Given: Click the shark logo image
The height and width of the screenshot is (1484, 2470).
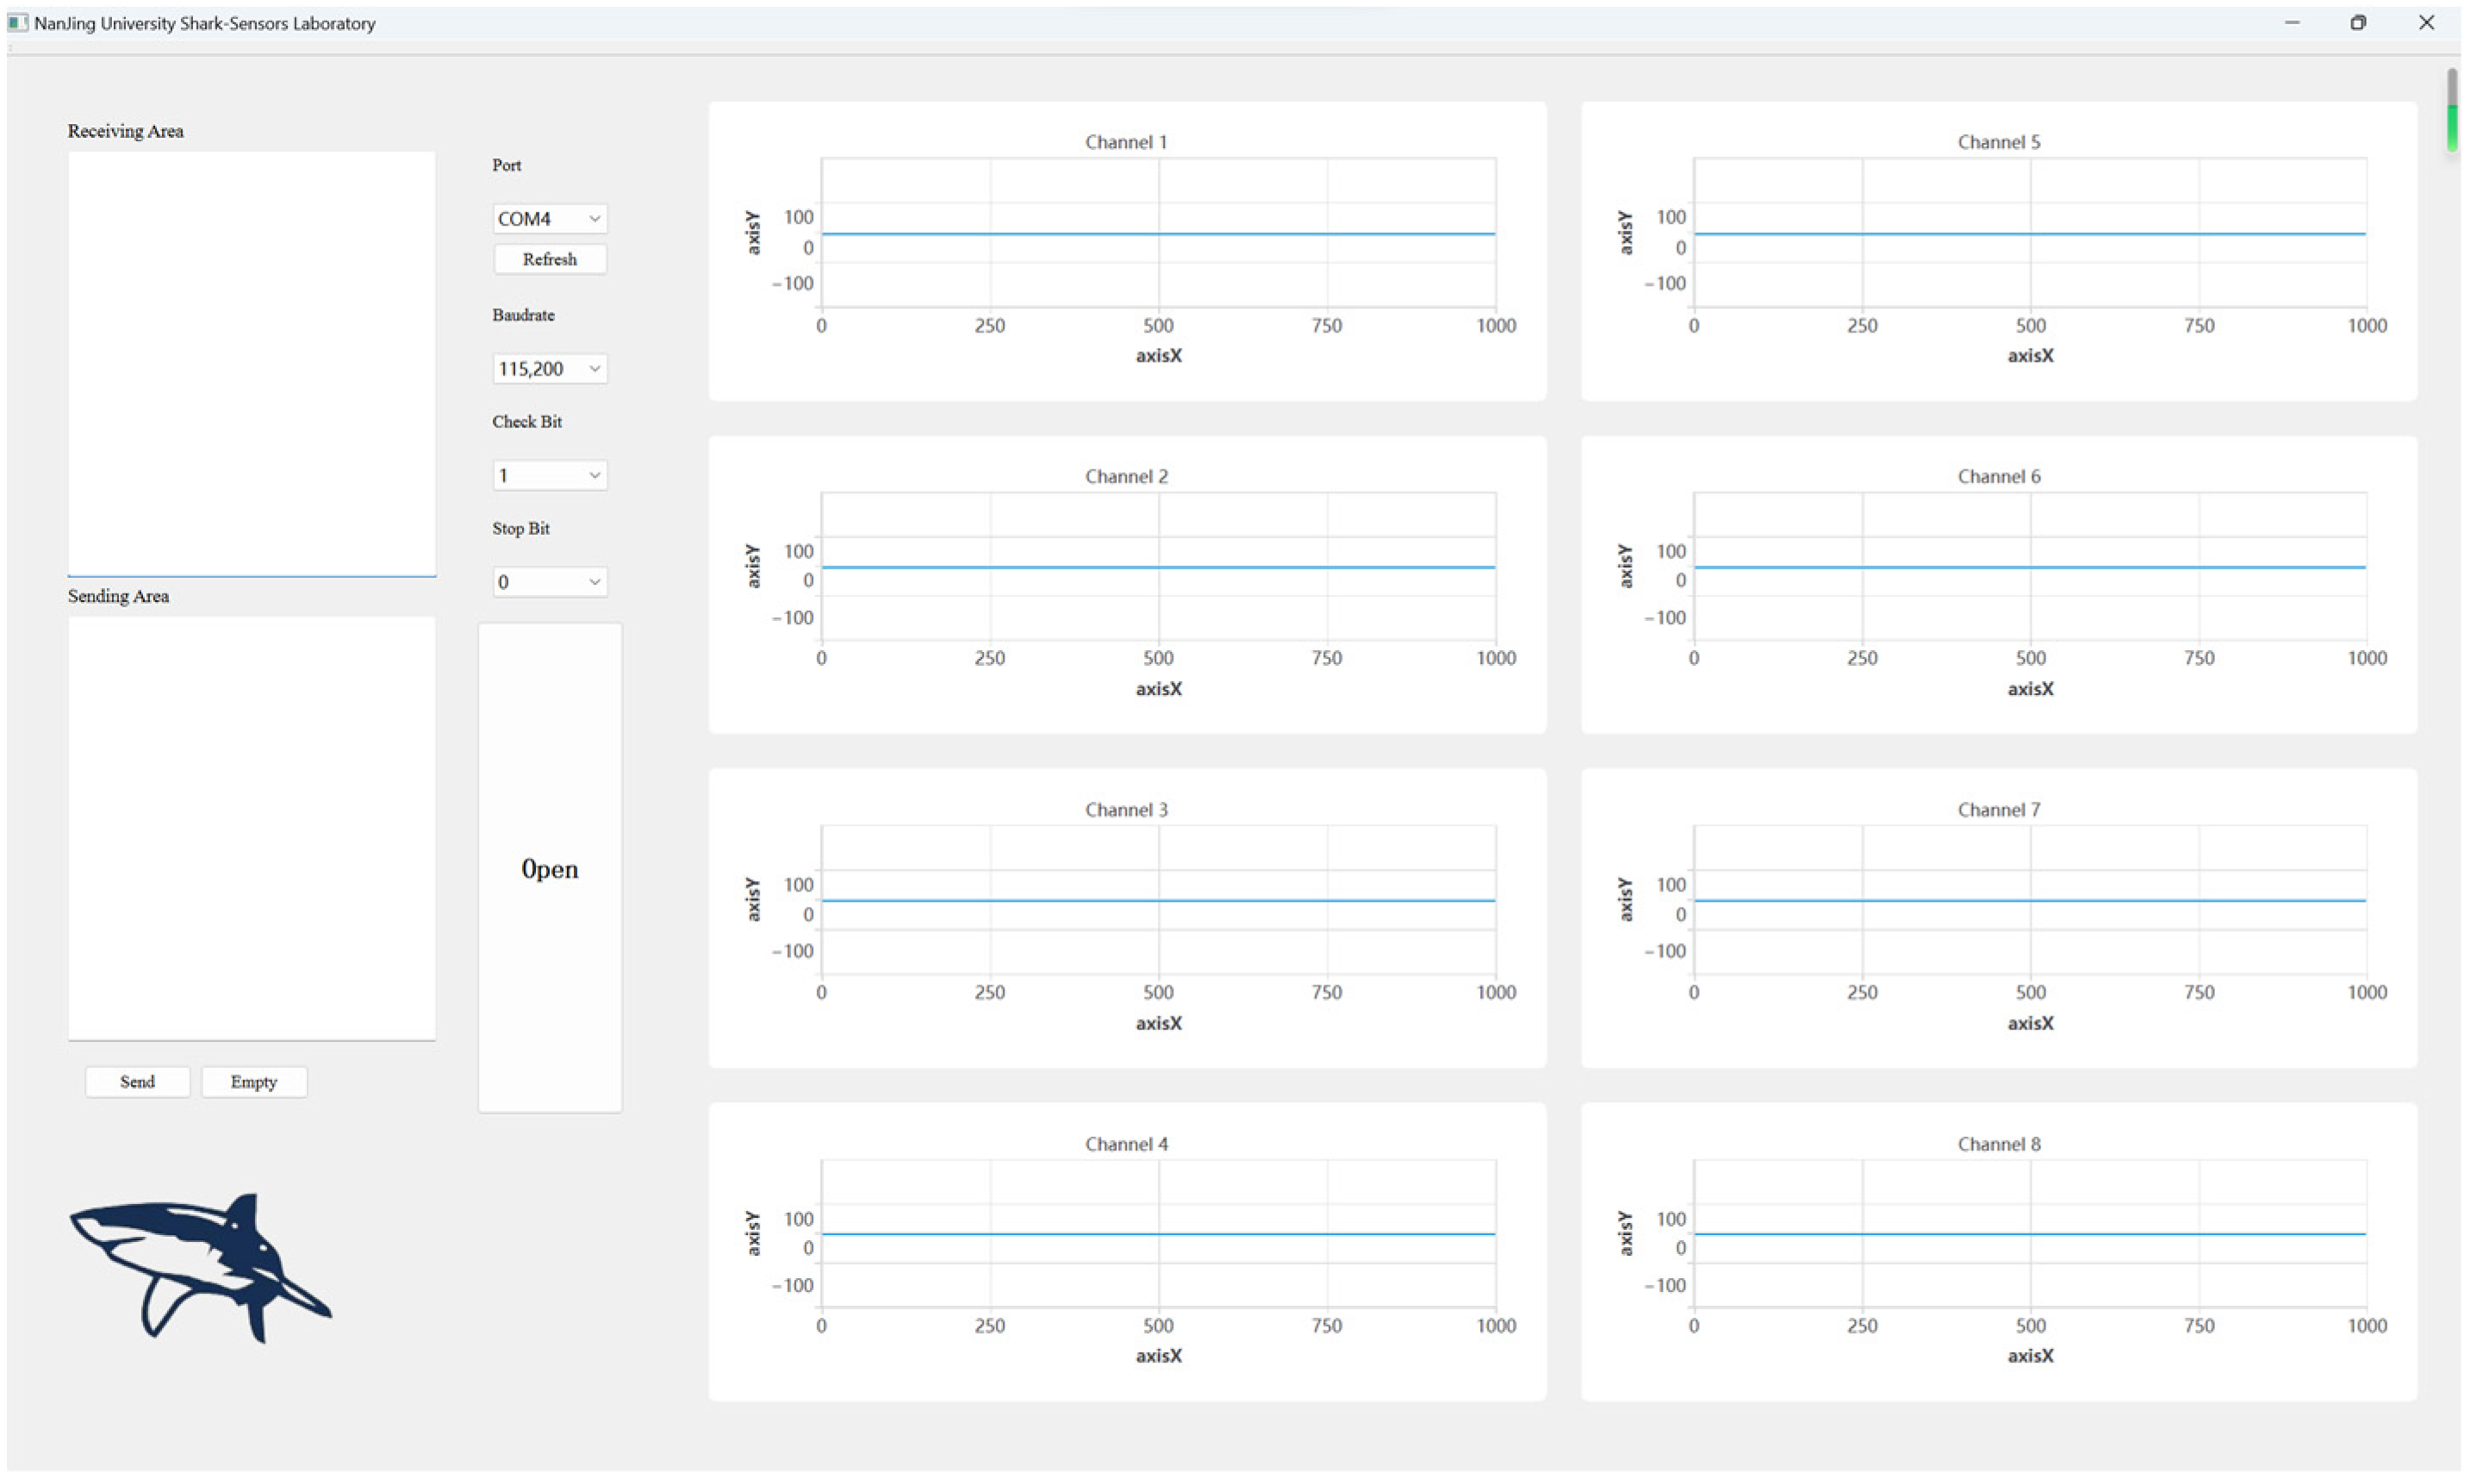Looking at the screenshot, I should coord(200,1266).
